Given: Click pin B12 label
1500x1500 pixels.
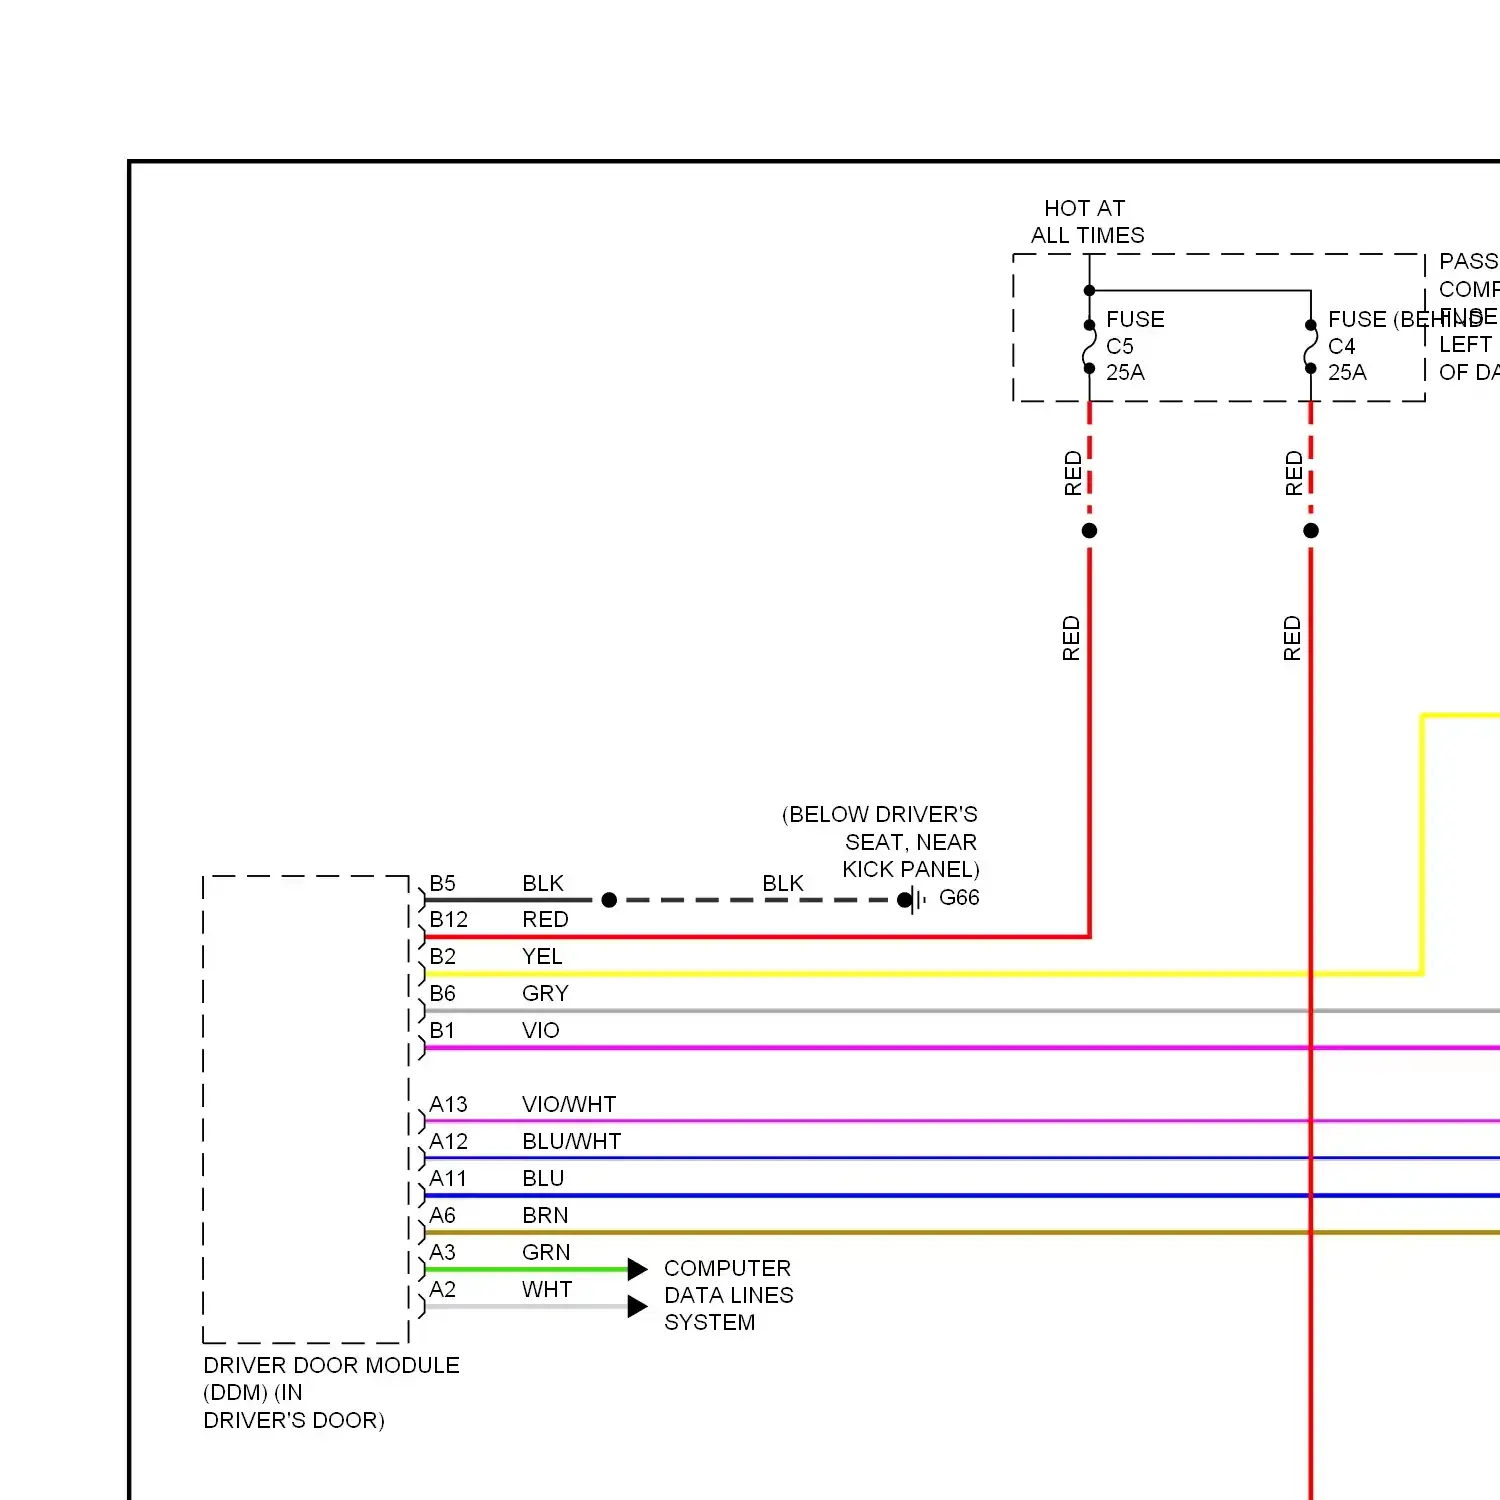Looking at the screenshot, I should 448,920.
